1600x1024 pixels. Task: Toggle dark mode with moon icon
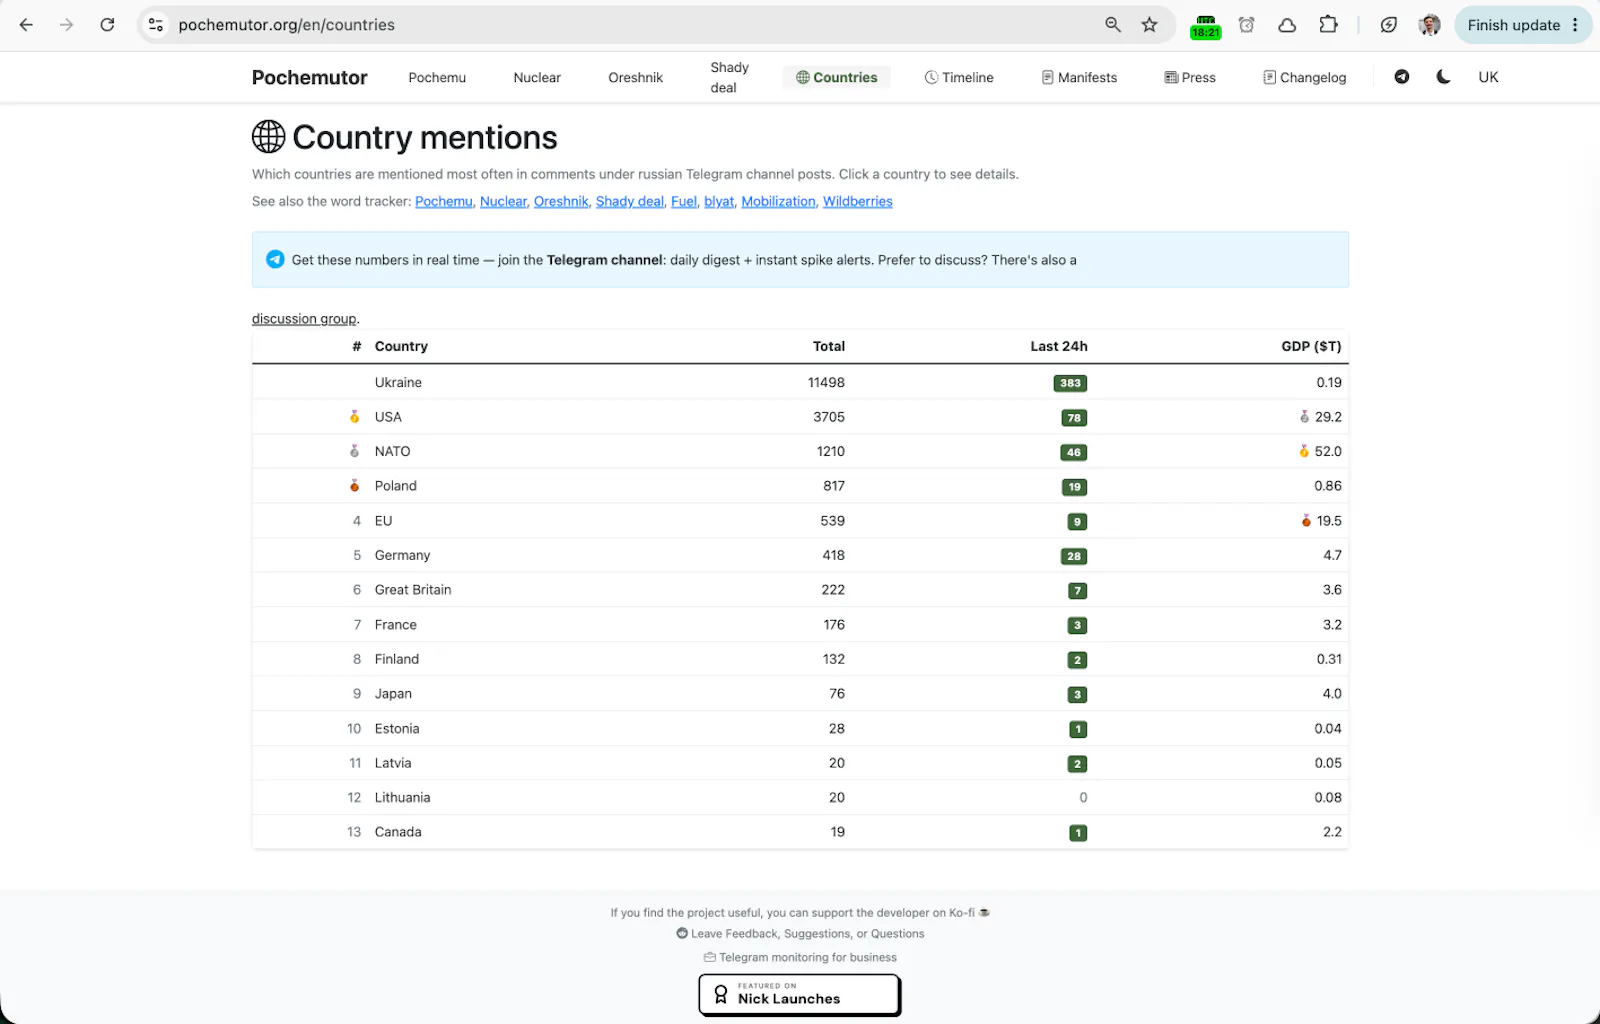(x=1443, y=77)
